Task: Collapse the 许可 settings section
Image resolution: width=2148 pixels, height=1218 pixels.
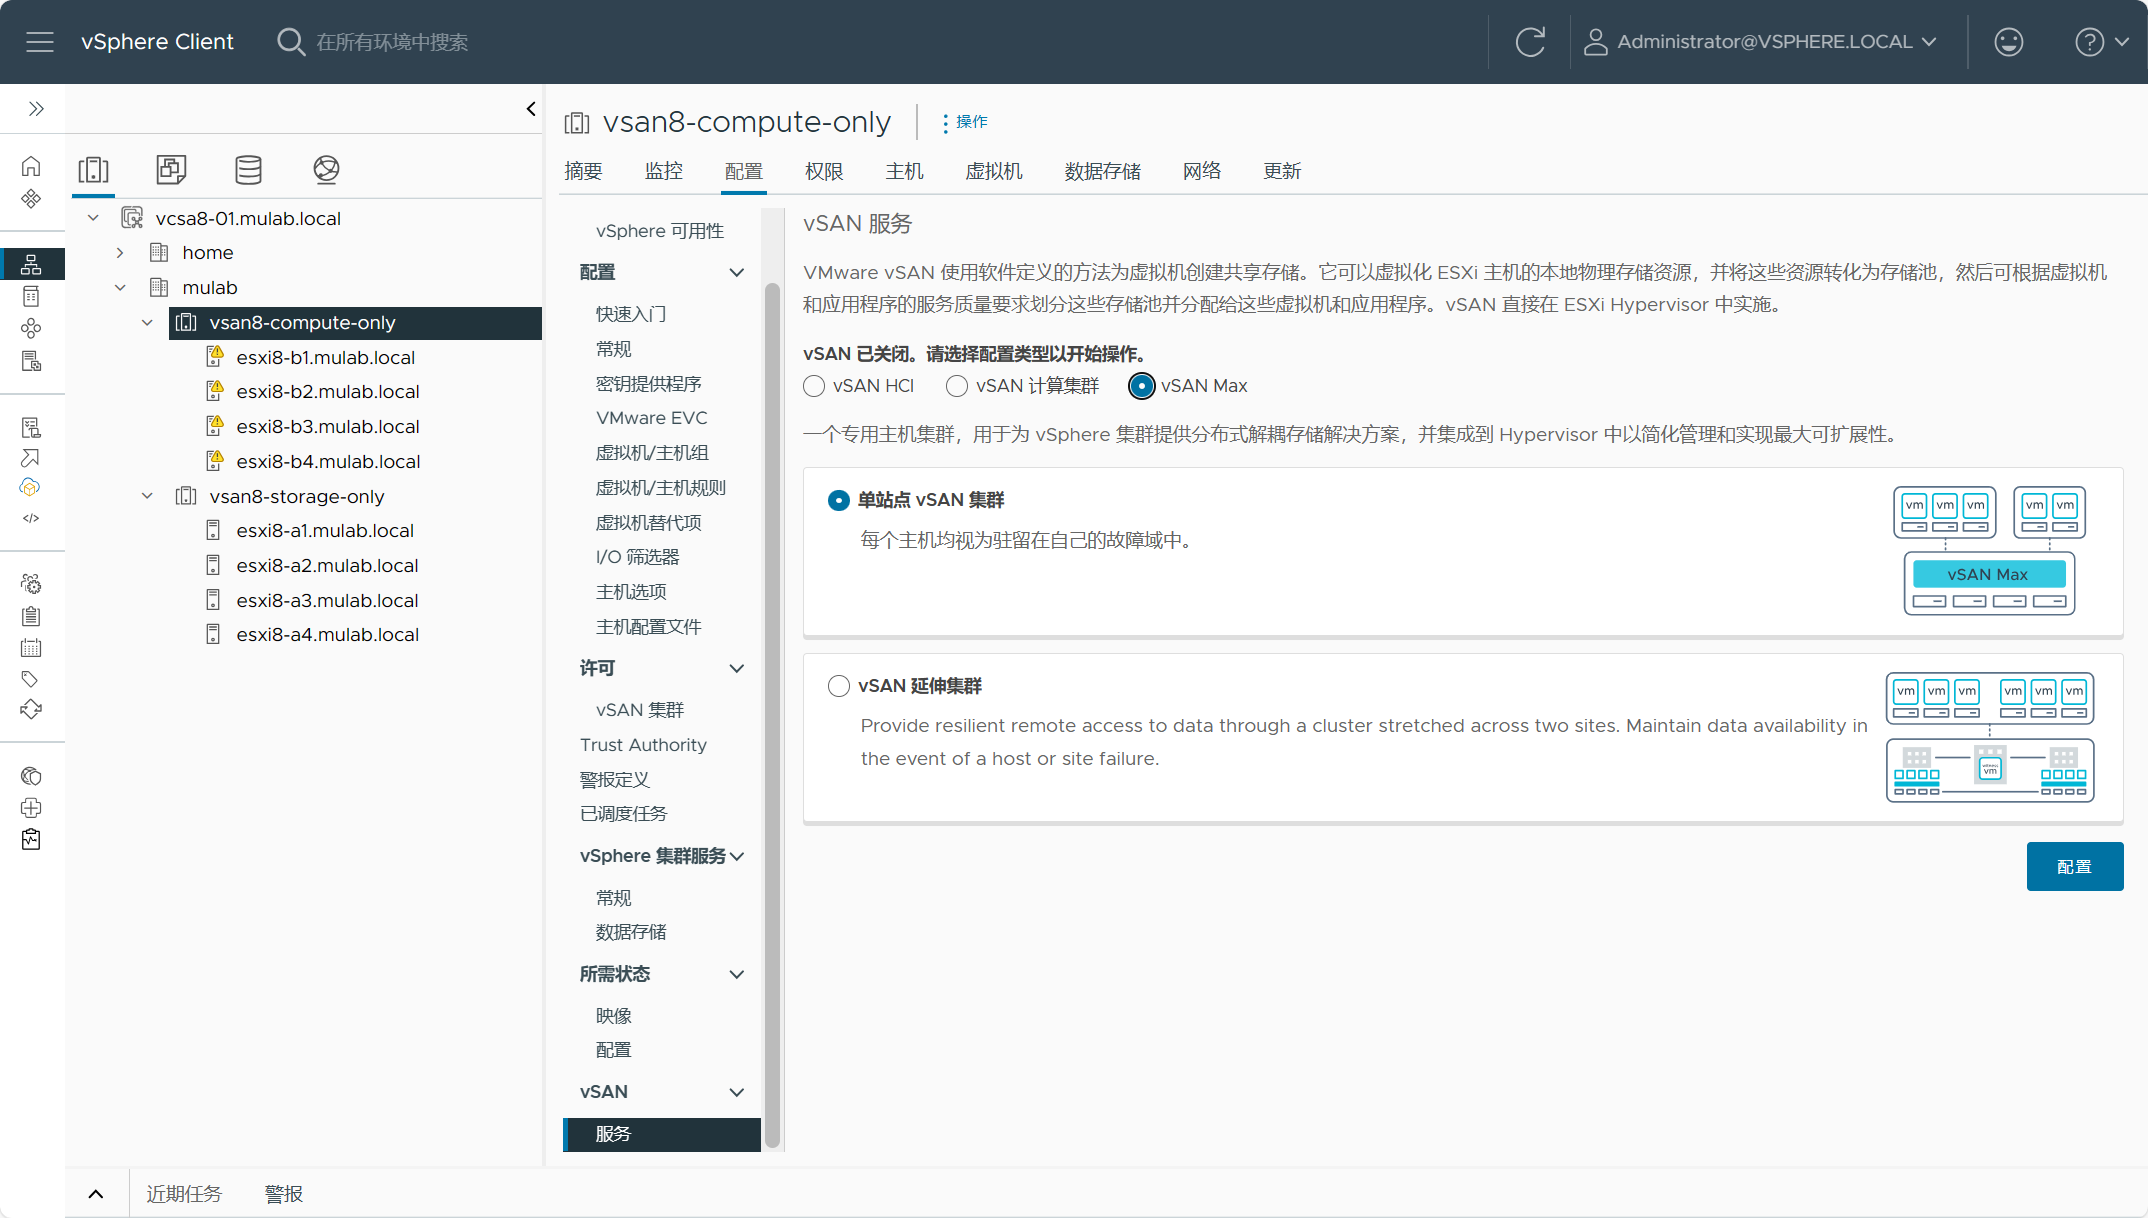Action: (737, 669)
